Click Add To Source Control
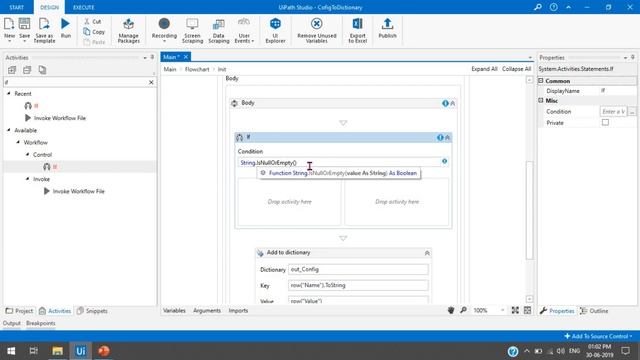 [x=598, y=336]
